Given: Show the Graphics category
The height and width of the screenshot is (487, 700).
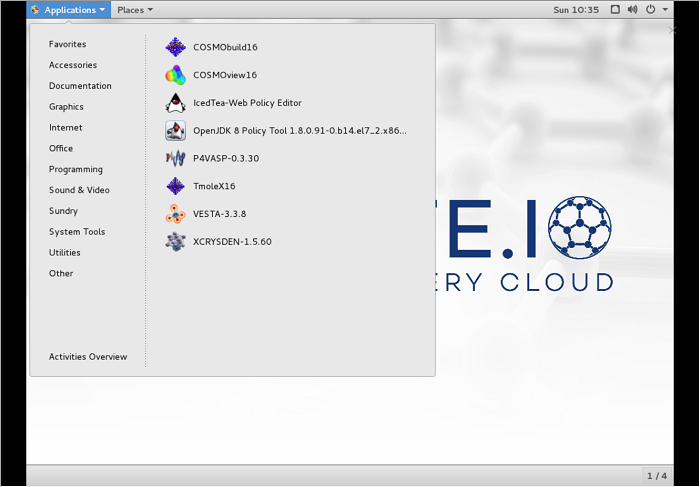Looking at the screenshot, I should [x=66, y=107].
